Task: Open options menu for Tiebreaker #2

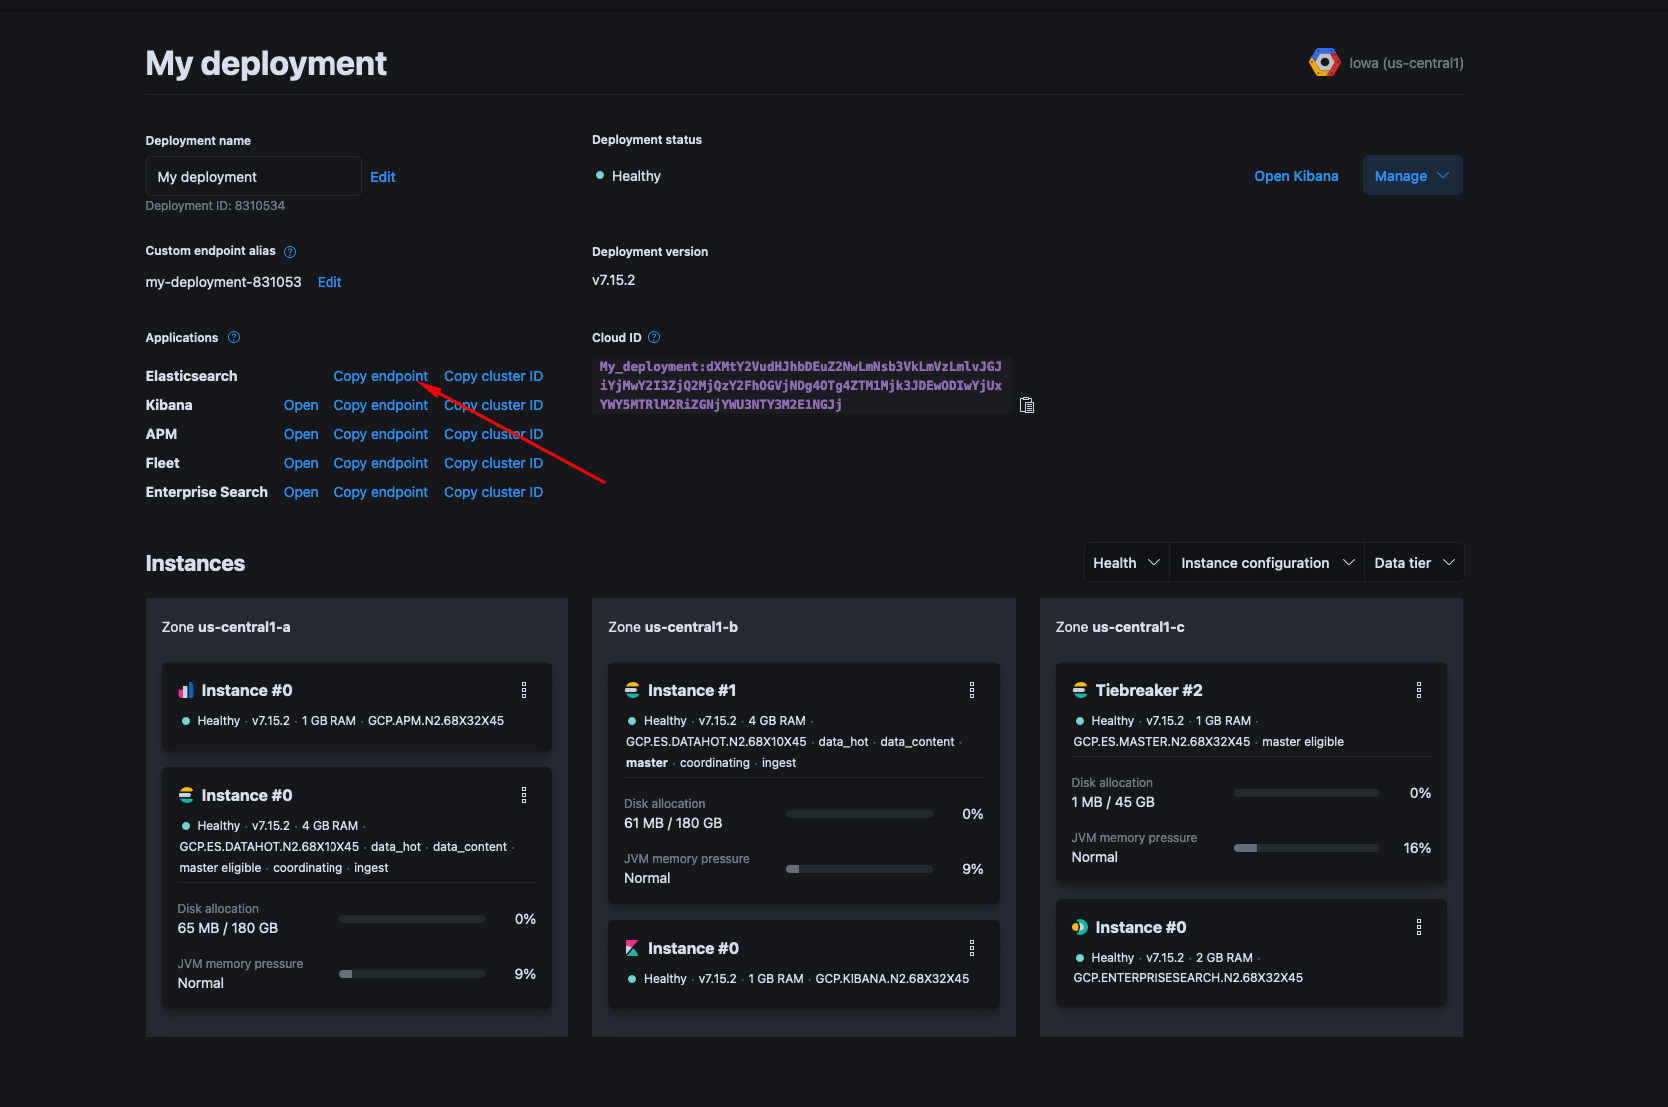Action: tap(1419, 690)
